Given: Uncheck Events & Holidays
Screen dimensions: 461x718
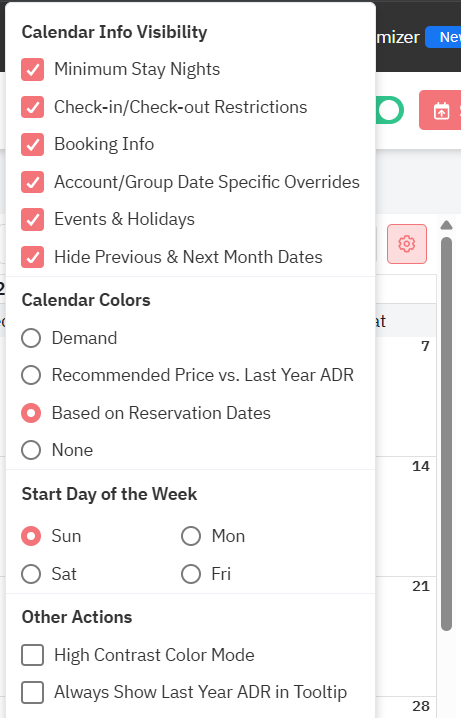Looking at the screenshot, I should pyautogui.click(x=33, y=220).
